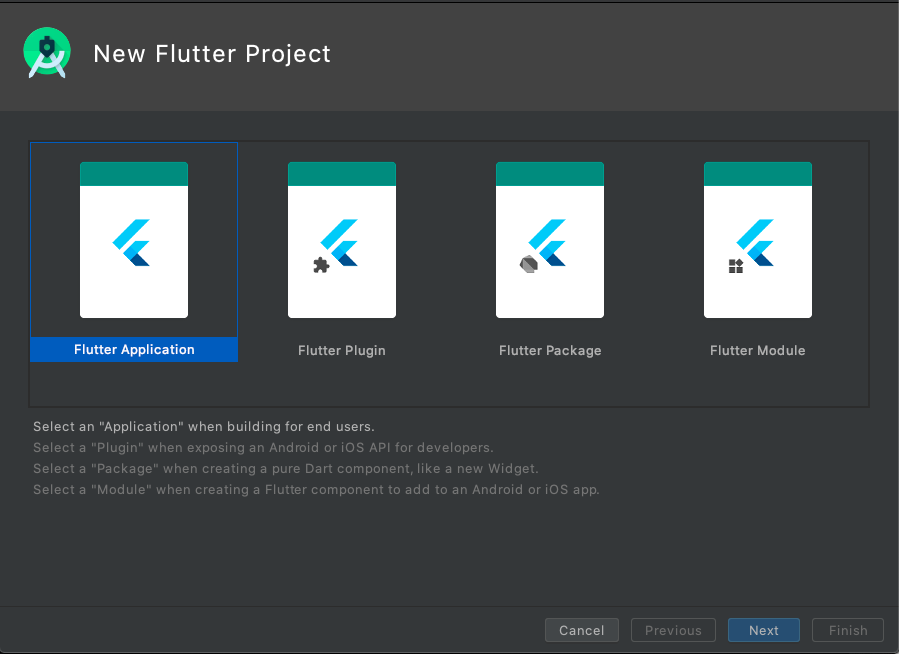
Task: Click the Finish button
Action: 848,630
